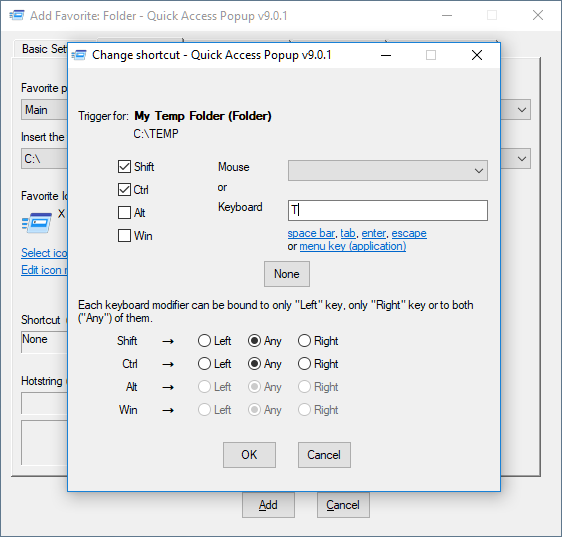Click Cancel in the Add Favorite window
Screen dimensions: 562x537
pyautogui.click(x=343, y=505)
